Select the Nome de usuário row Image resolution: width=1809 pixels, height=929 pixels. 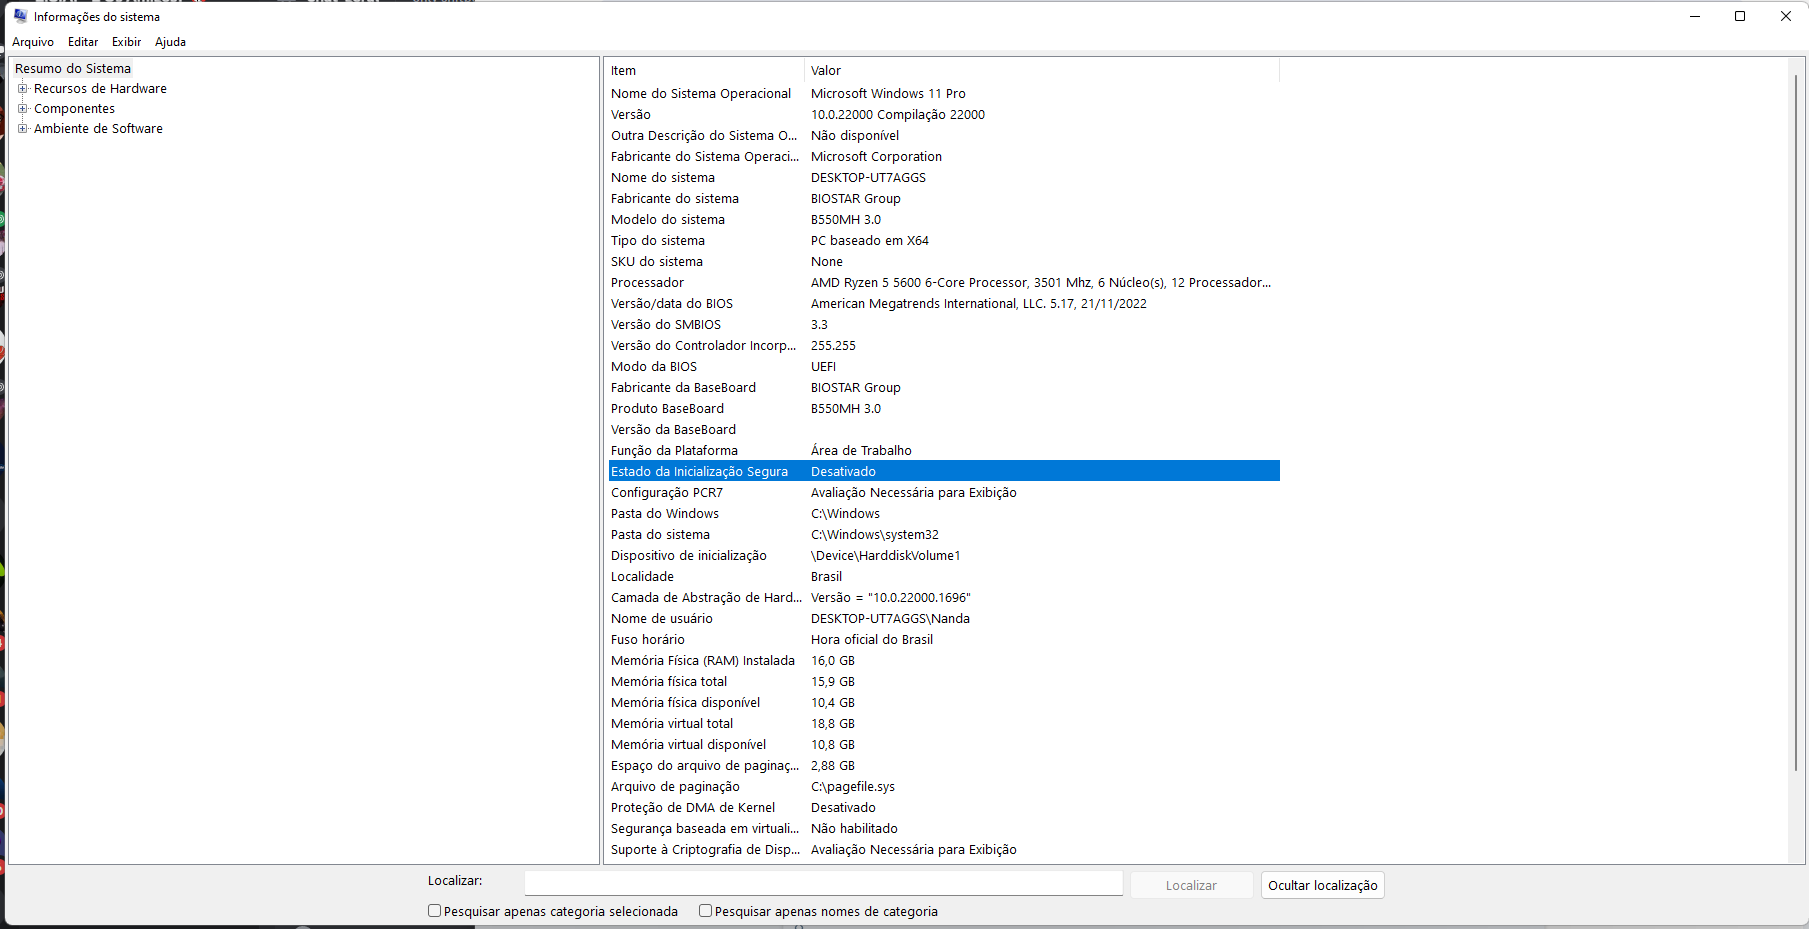pos(944,619)
